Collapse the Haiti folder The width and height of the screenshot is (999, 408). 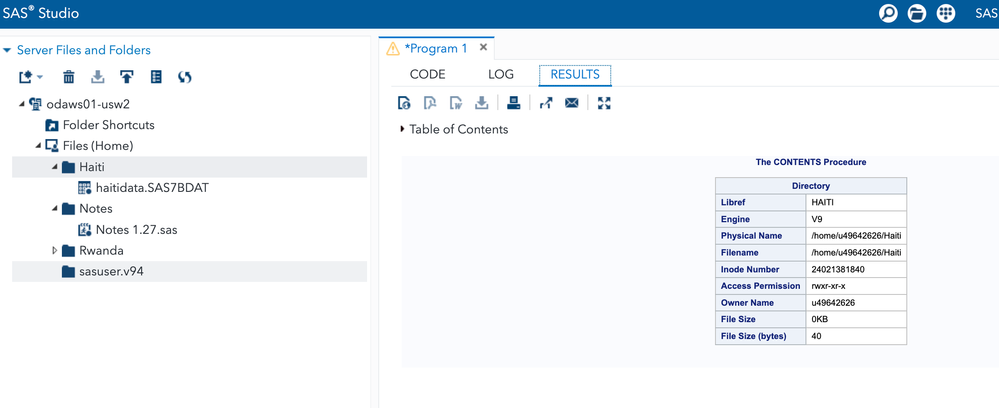click(x=55, y=167)
